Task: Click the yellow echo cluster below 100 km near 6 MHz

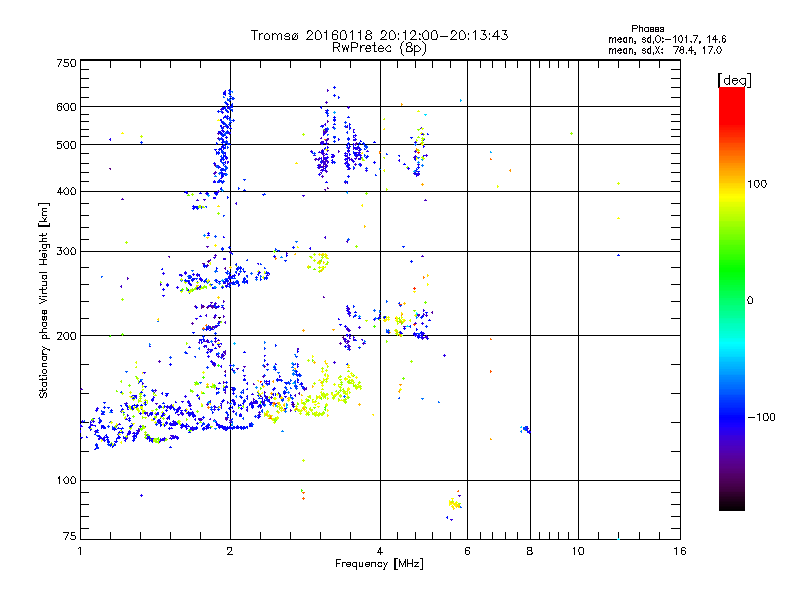Action: pyautogui.click(x=455, y=504)
